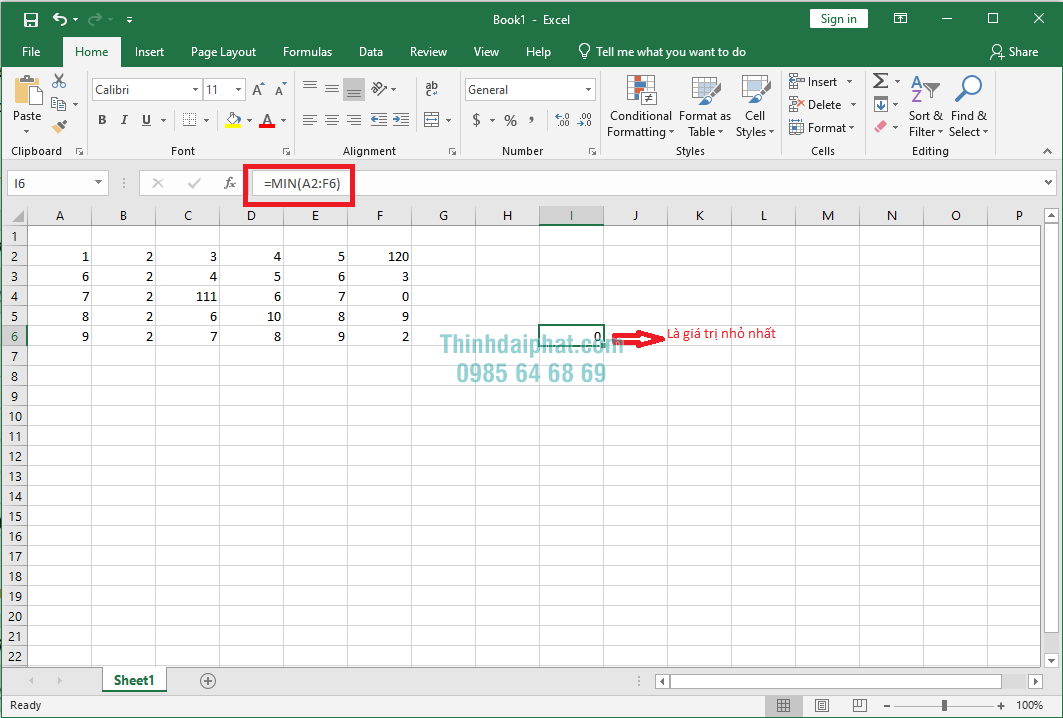Add a new sheet with plus icon

pyautogui.click(x=208, y=680)
